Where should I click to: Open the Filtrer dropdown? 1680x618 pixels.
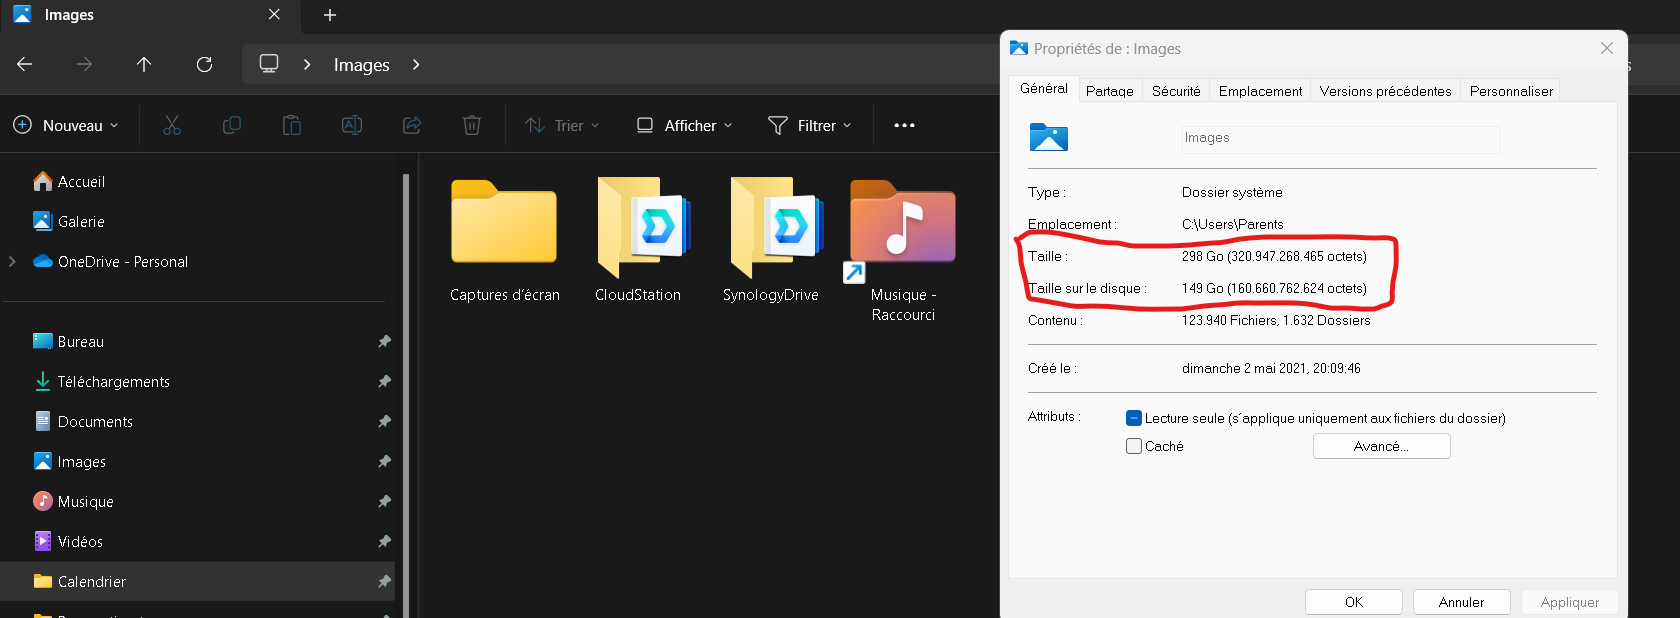(810, 125)
